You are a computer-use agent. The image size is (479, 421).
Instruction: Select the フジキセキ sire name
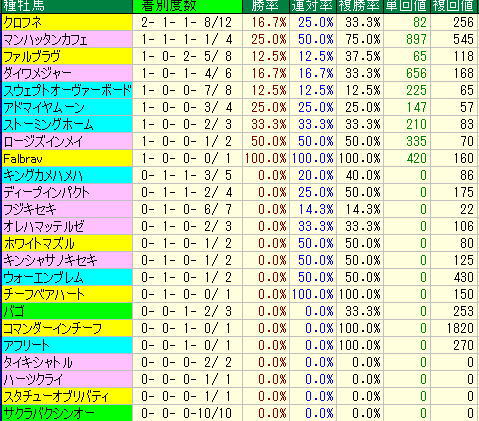point(30,209)
